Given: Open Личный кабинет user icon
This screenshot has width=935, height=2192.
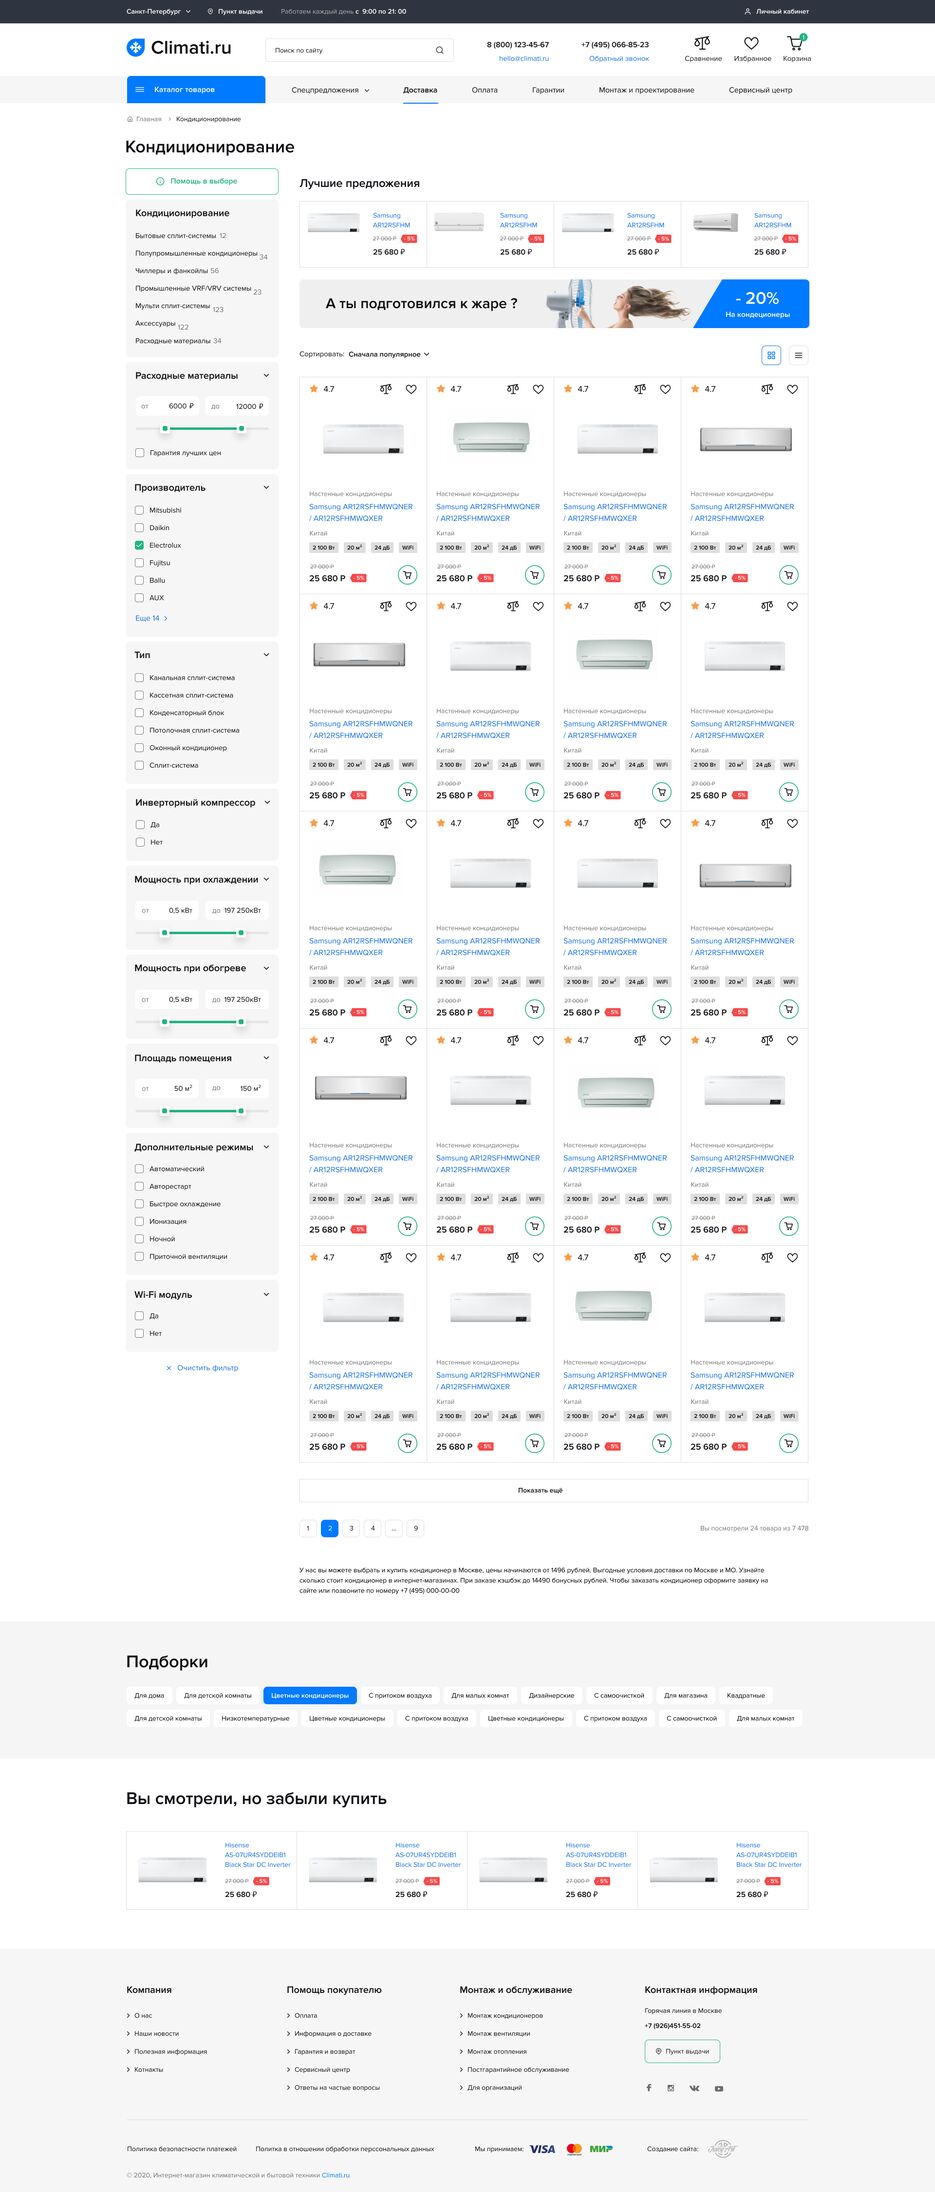Looking at the screenshot, I should tap(747, 11).
